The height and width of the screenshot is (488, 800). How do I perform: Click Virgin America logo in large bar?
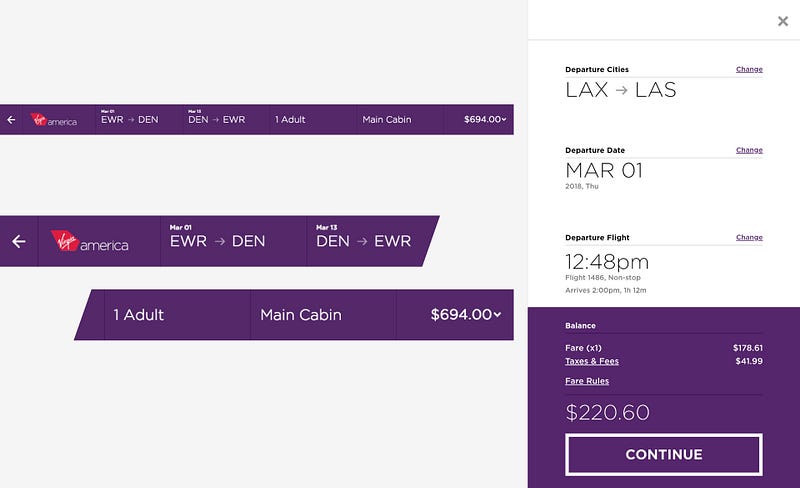click(90, 241)
